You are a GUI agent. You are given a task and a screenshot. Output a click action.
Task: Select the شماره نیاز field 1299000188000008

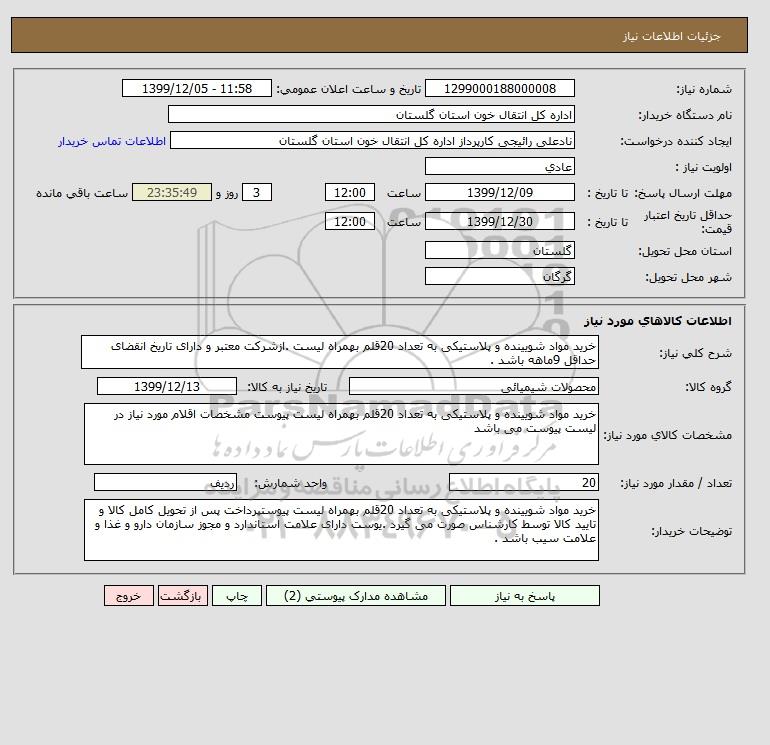click(x=499, y=88)
